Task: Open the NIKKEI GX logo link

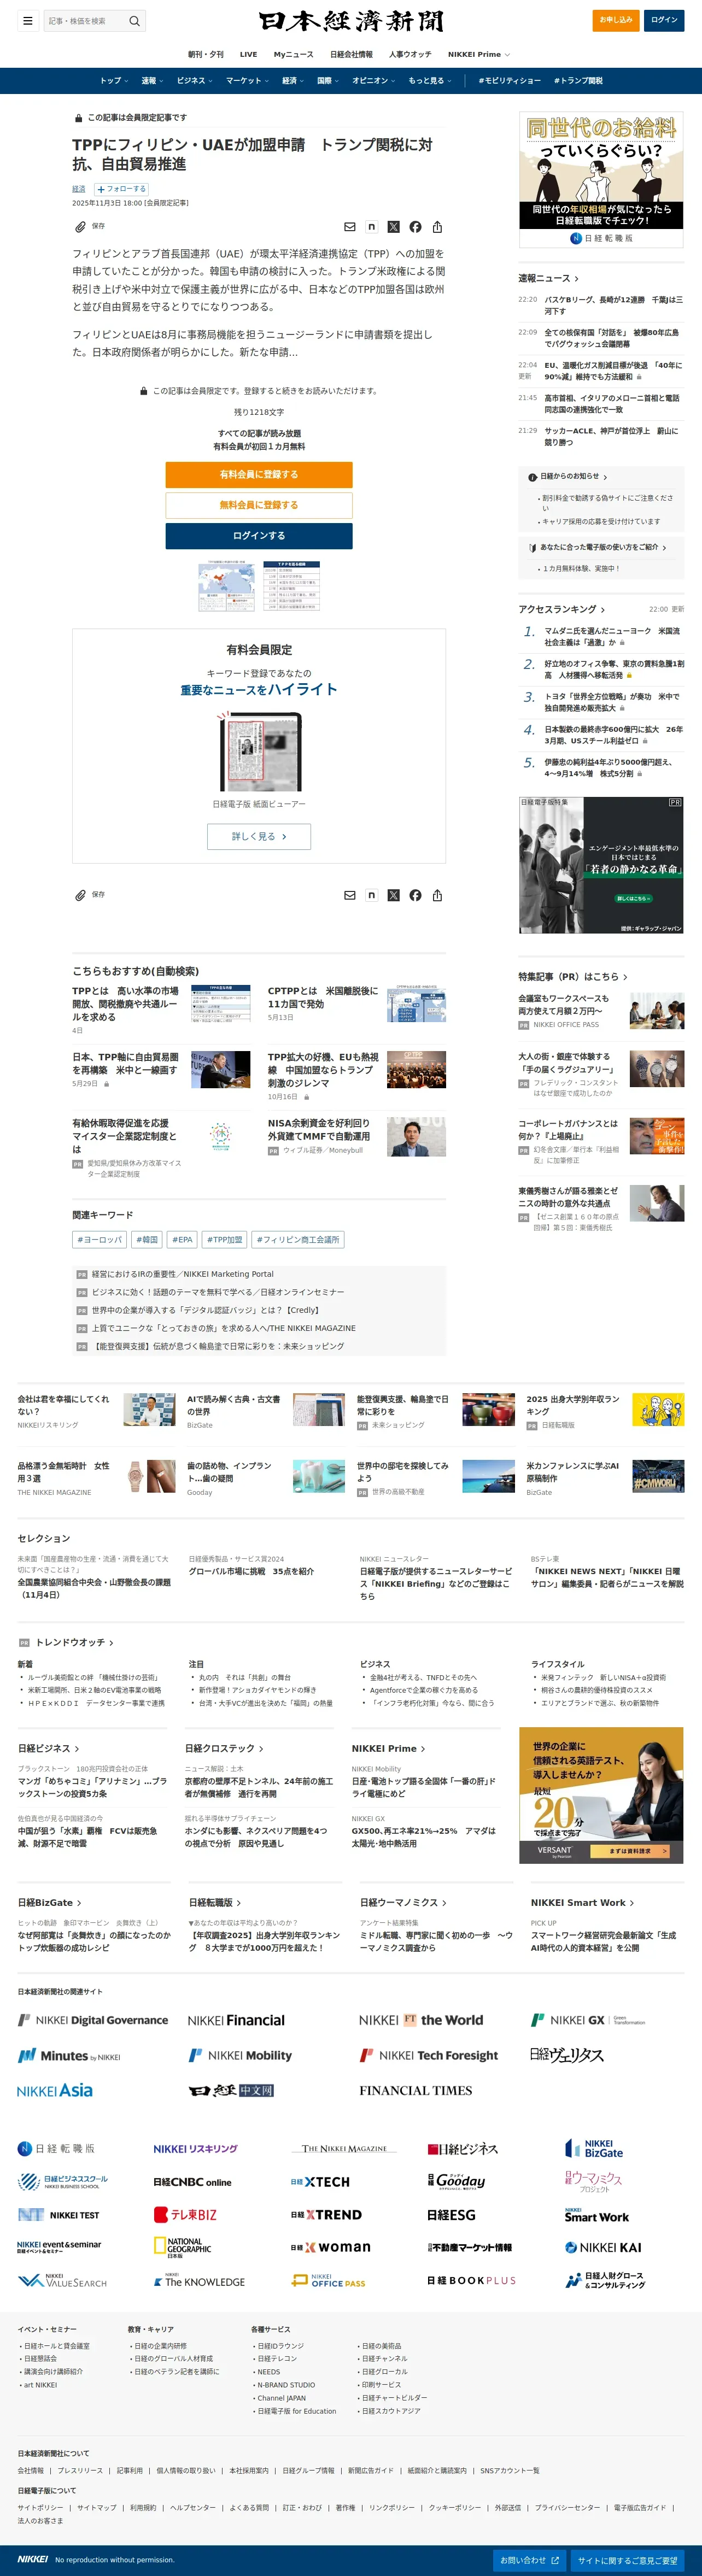Action: point(588,2020)
